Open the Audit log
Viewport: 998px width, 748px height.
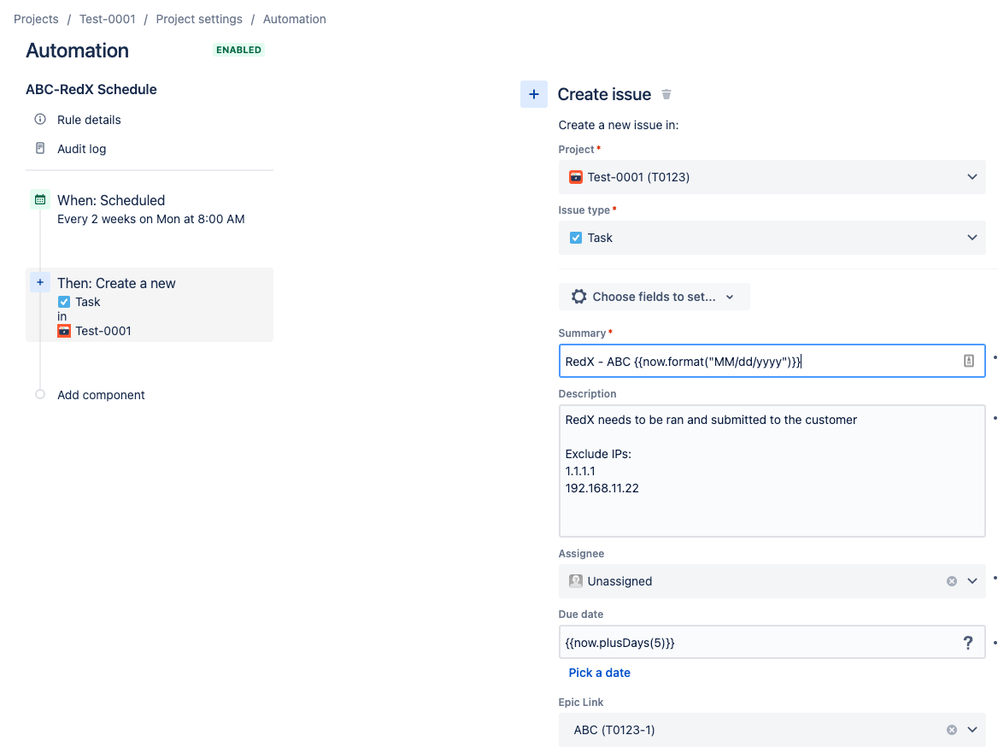[81, 149]
